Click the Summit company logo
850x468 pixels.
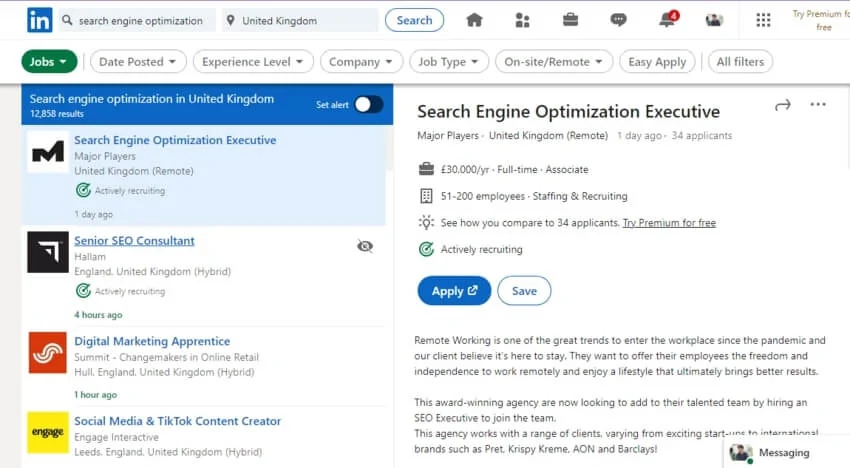48,352
